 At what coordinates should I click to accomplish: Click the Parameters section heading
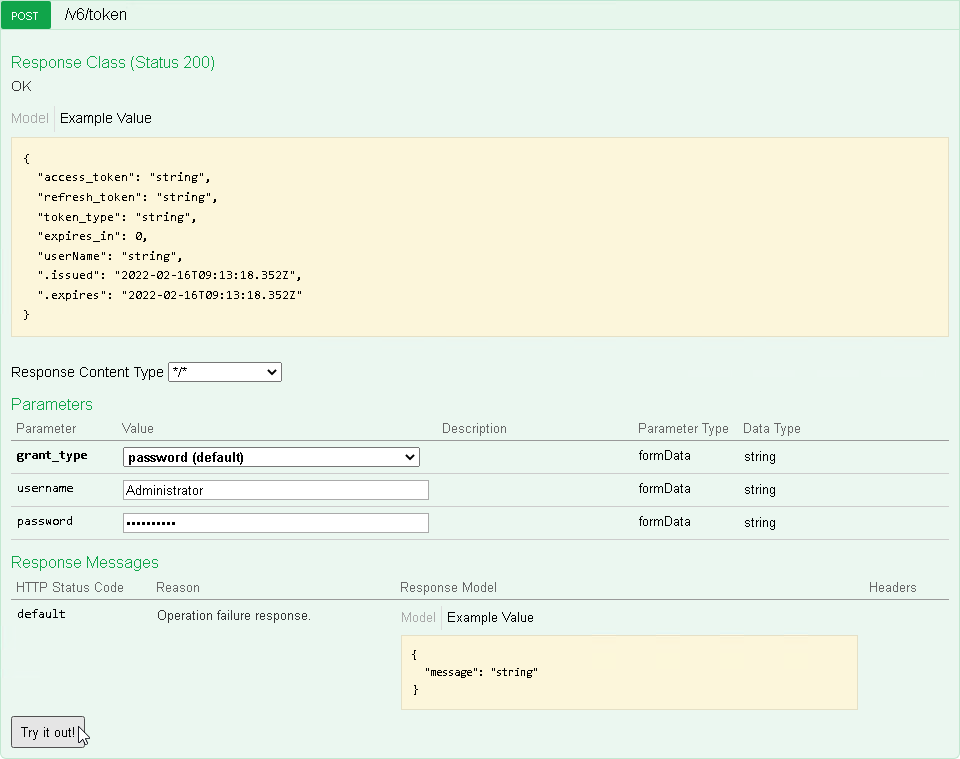coord(52,404)
